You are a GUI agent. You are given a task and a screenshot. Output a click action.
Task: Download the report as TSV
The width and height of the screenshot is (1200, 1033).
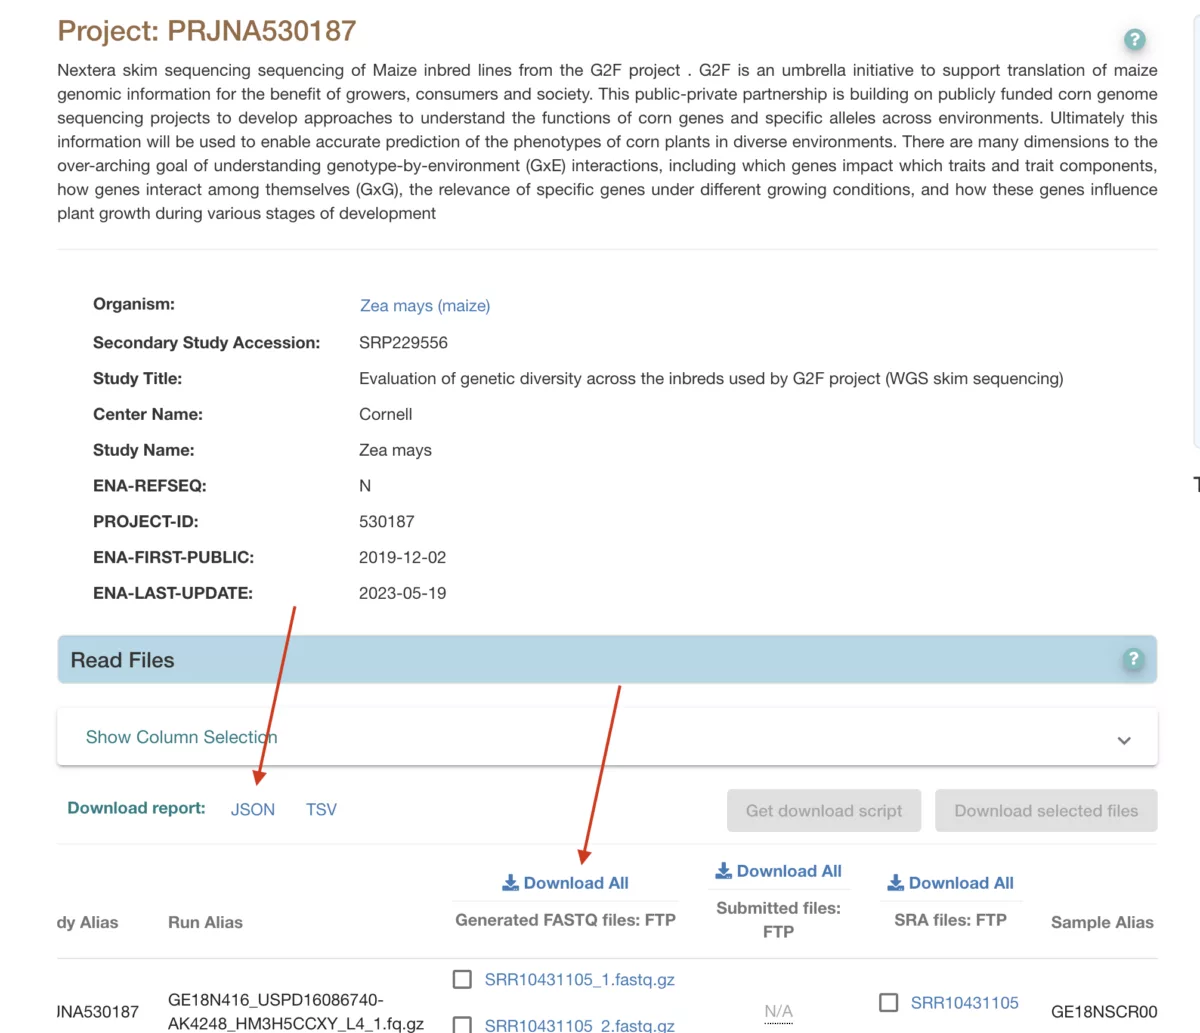[x=321, y=809]
